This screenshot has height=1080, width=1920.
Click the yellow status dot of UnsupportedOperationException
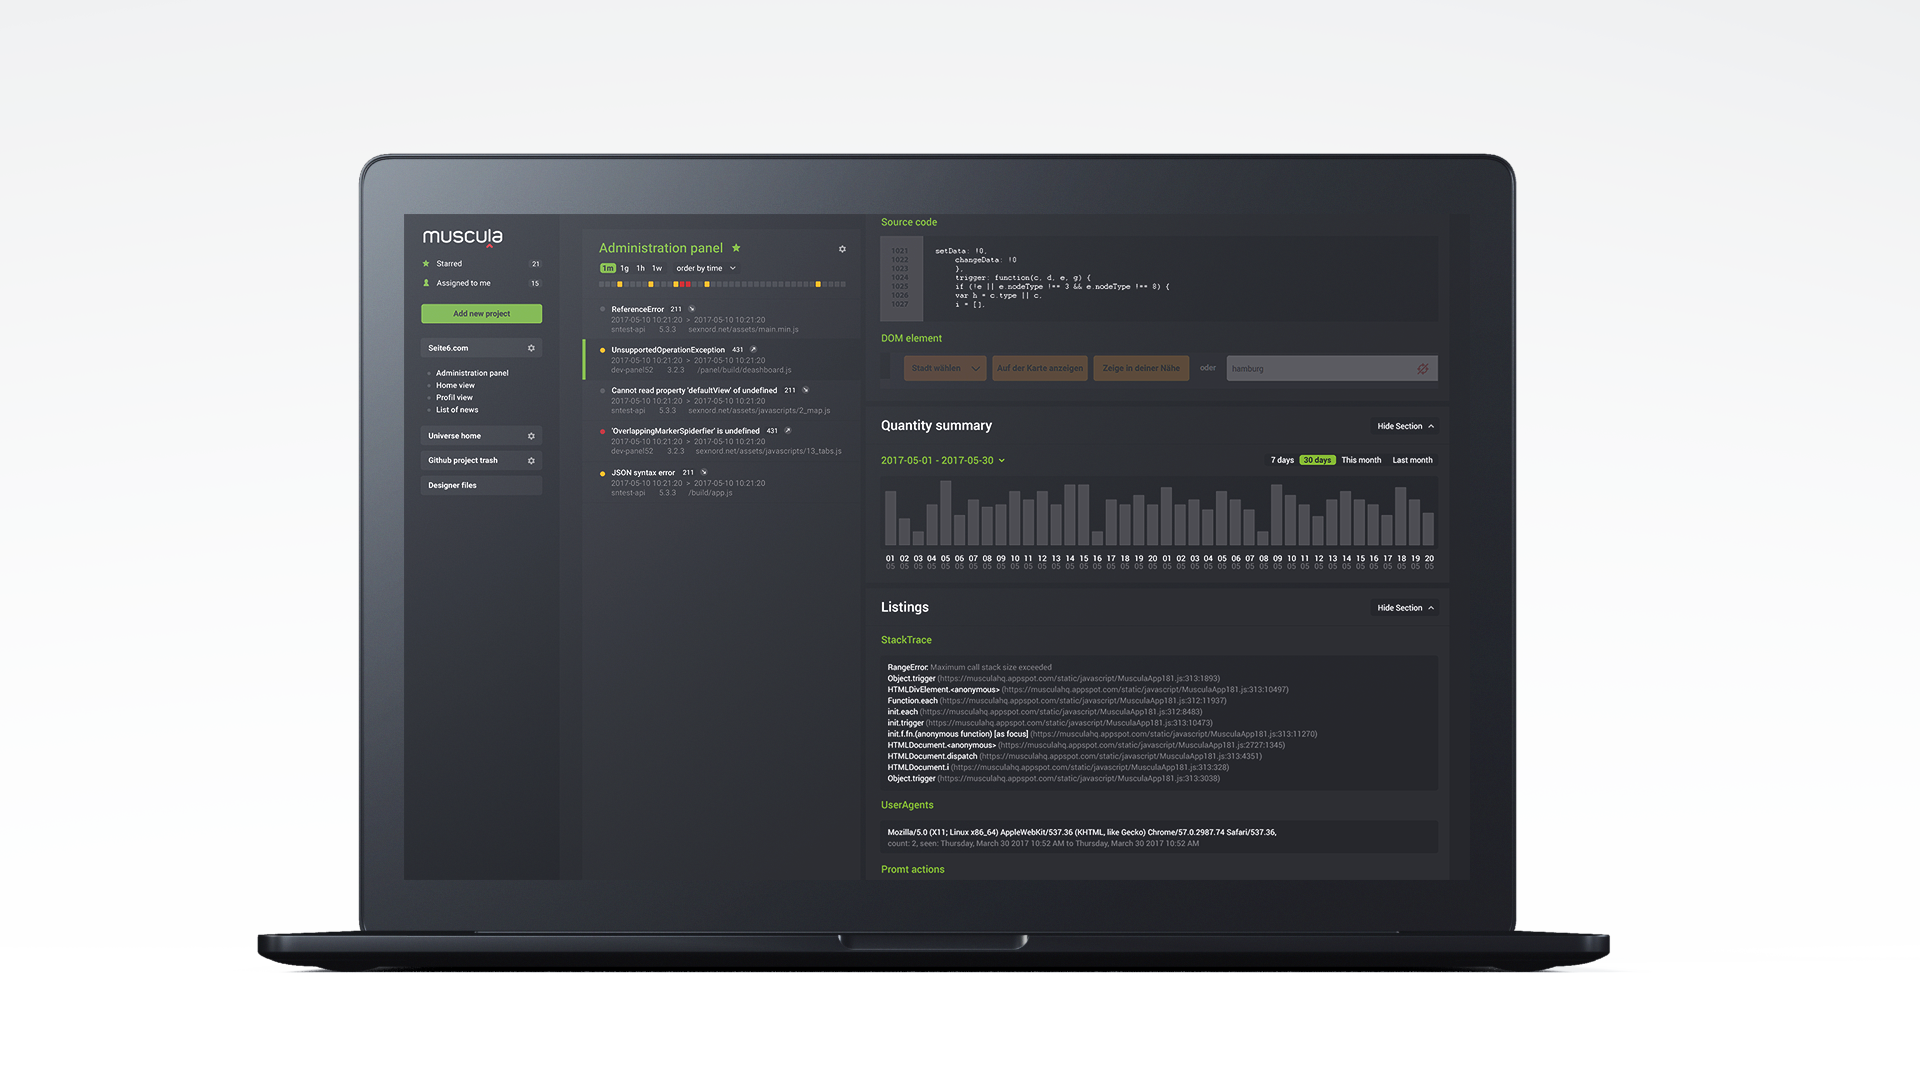click(602, 350)
